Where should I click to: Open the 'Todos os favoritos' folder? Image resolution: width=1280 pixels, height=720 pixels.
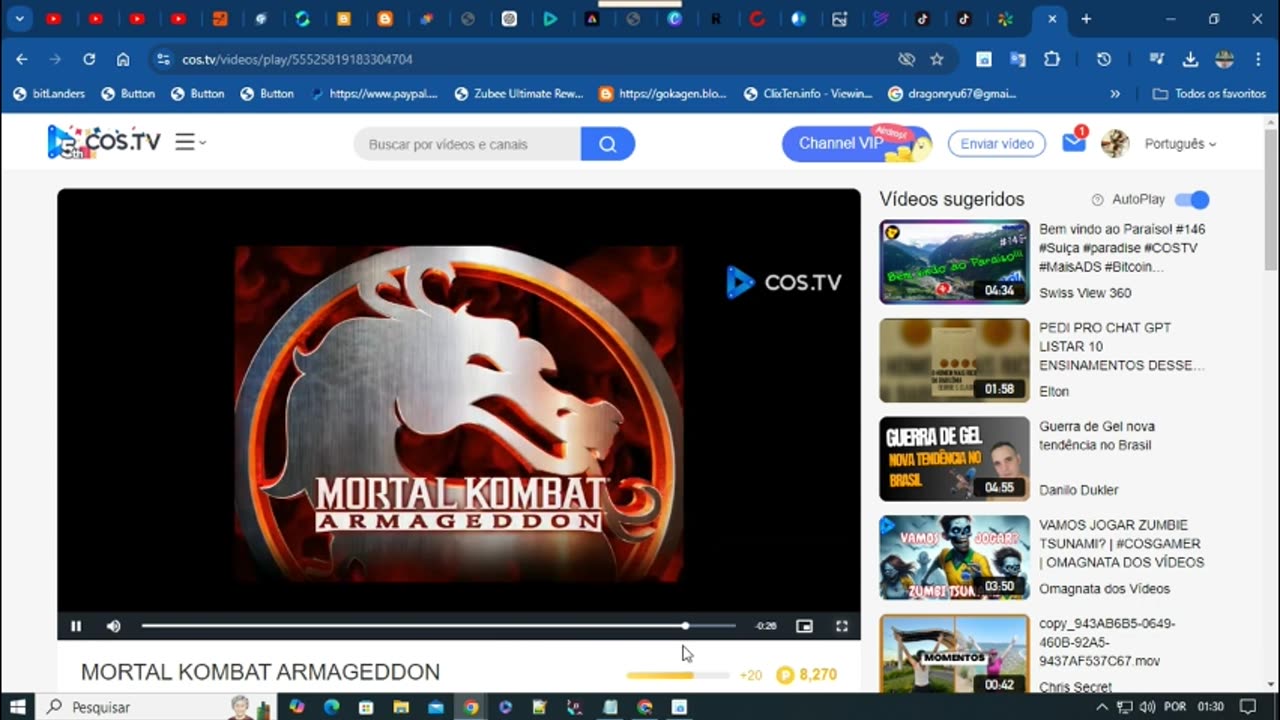[1210, 93]
